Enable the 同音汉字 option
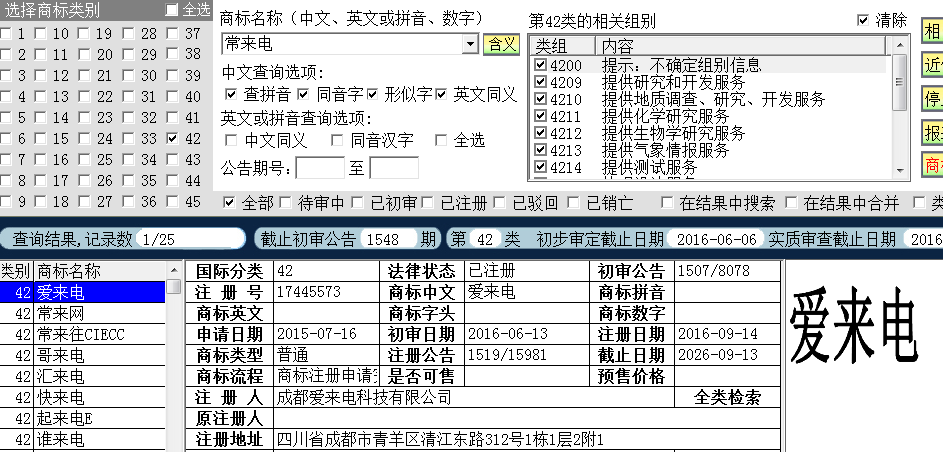The width and height of the screenshot is (943, 452). coord(337,141)
